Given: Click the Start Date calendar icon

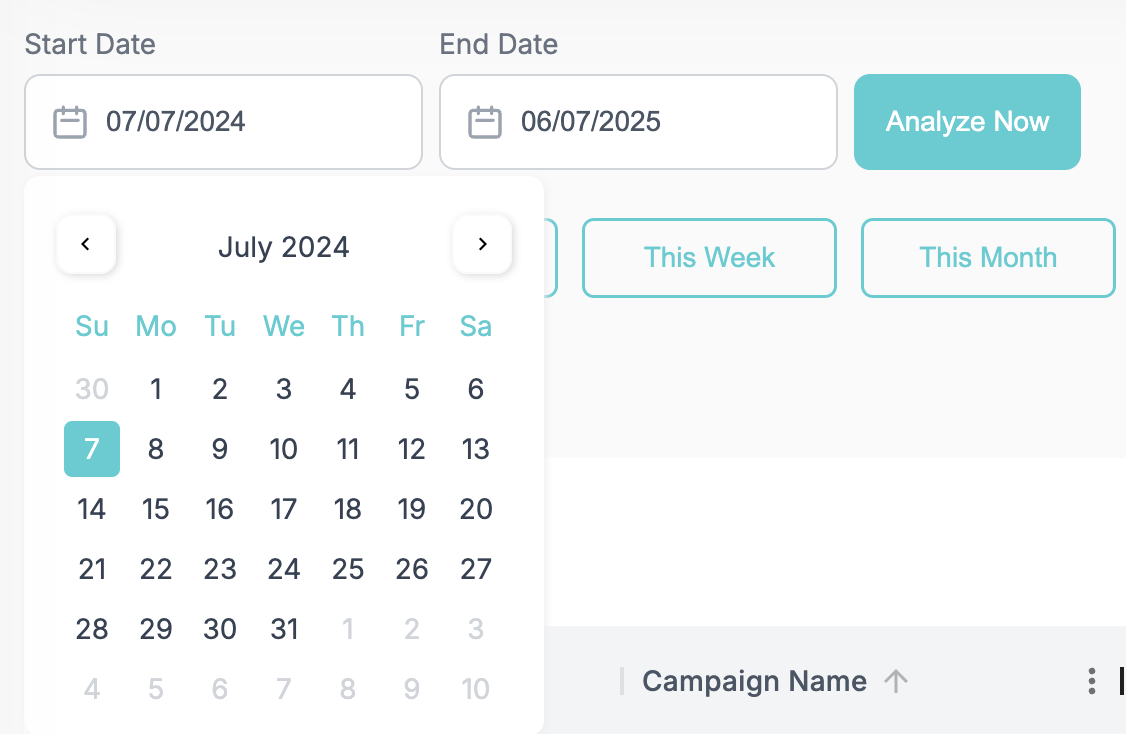Looking at the screenshot, I should pyautogui.click(x=70, y=122).
